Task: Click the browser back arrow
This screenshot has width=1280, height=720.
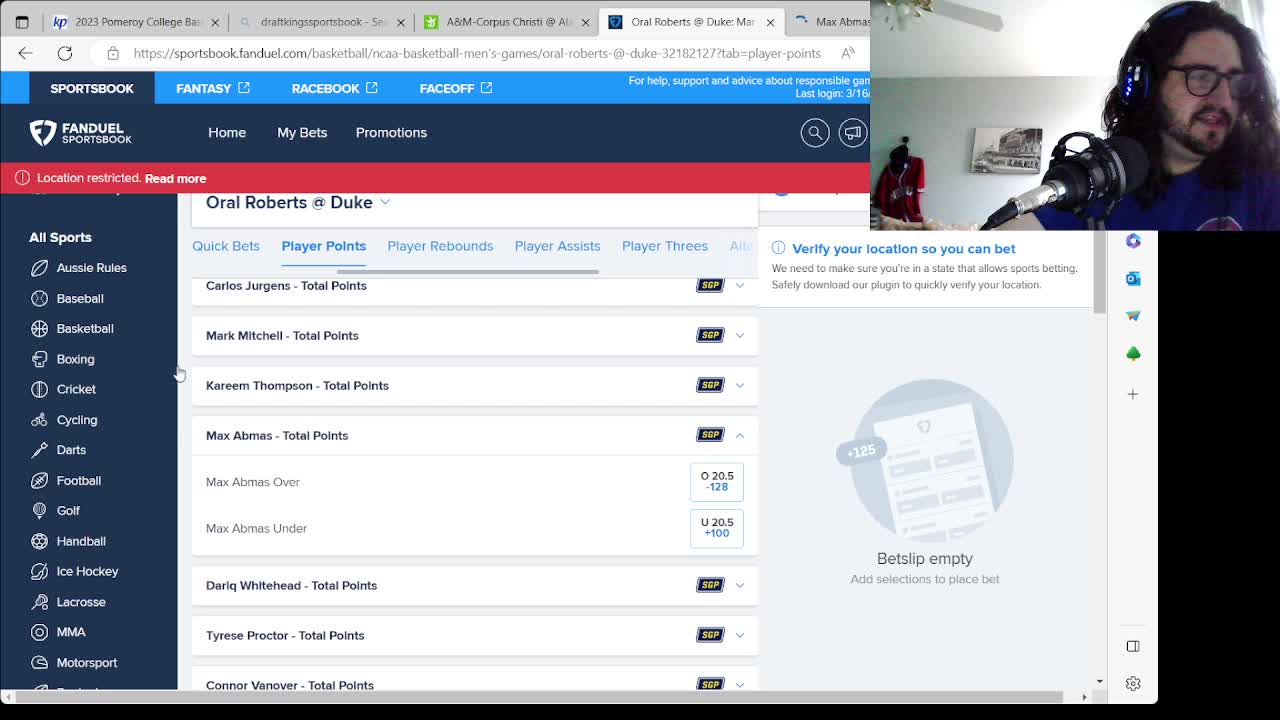Action: click(25, 53)
